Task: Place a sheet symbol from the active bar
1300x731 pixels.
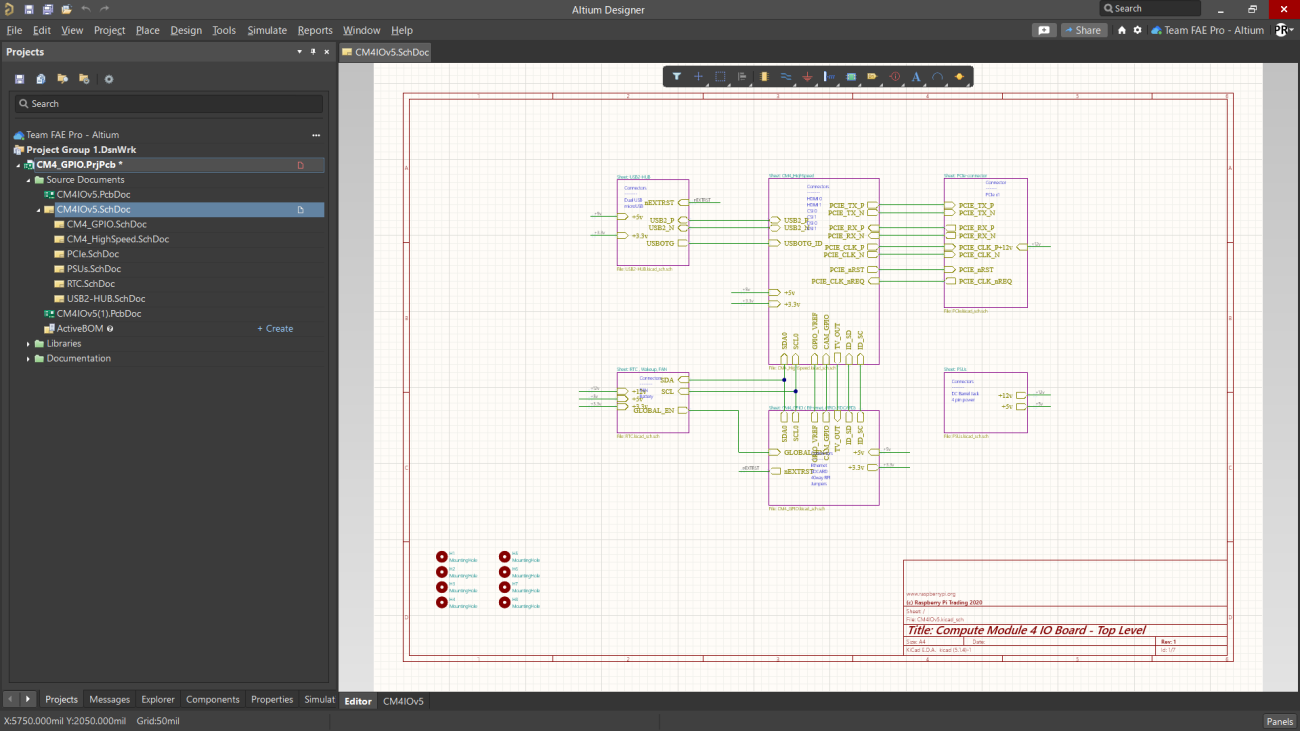Action: click(851, 76)
